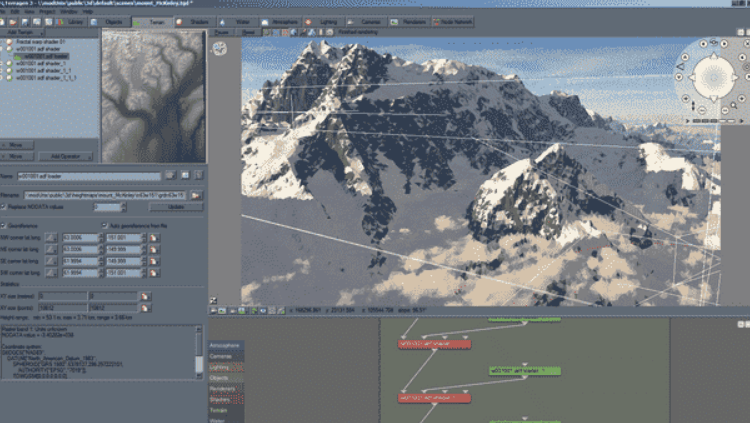The width and height of the screenshot is (750, 423).
Task: Click the globe icon in preview toolbar
Action: pos(294,33)
